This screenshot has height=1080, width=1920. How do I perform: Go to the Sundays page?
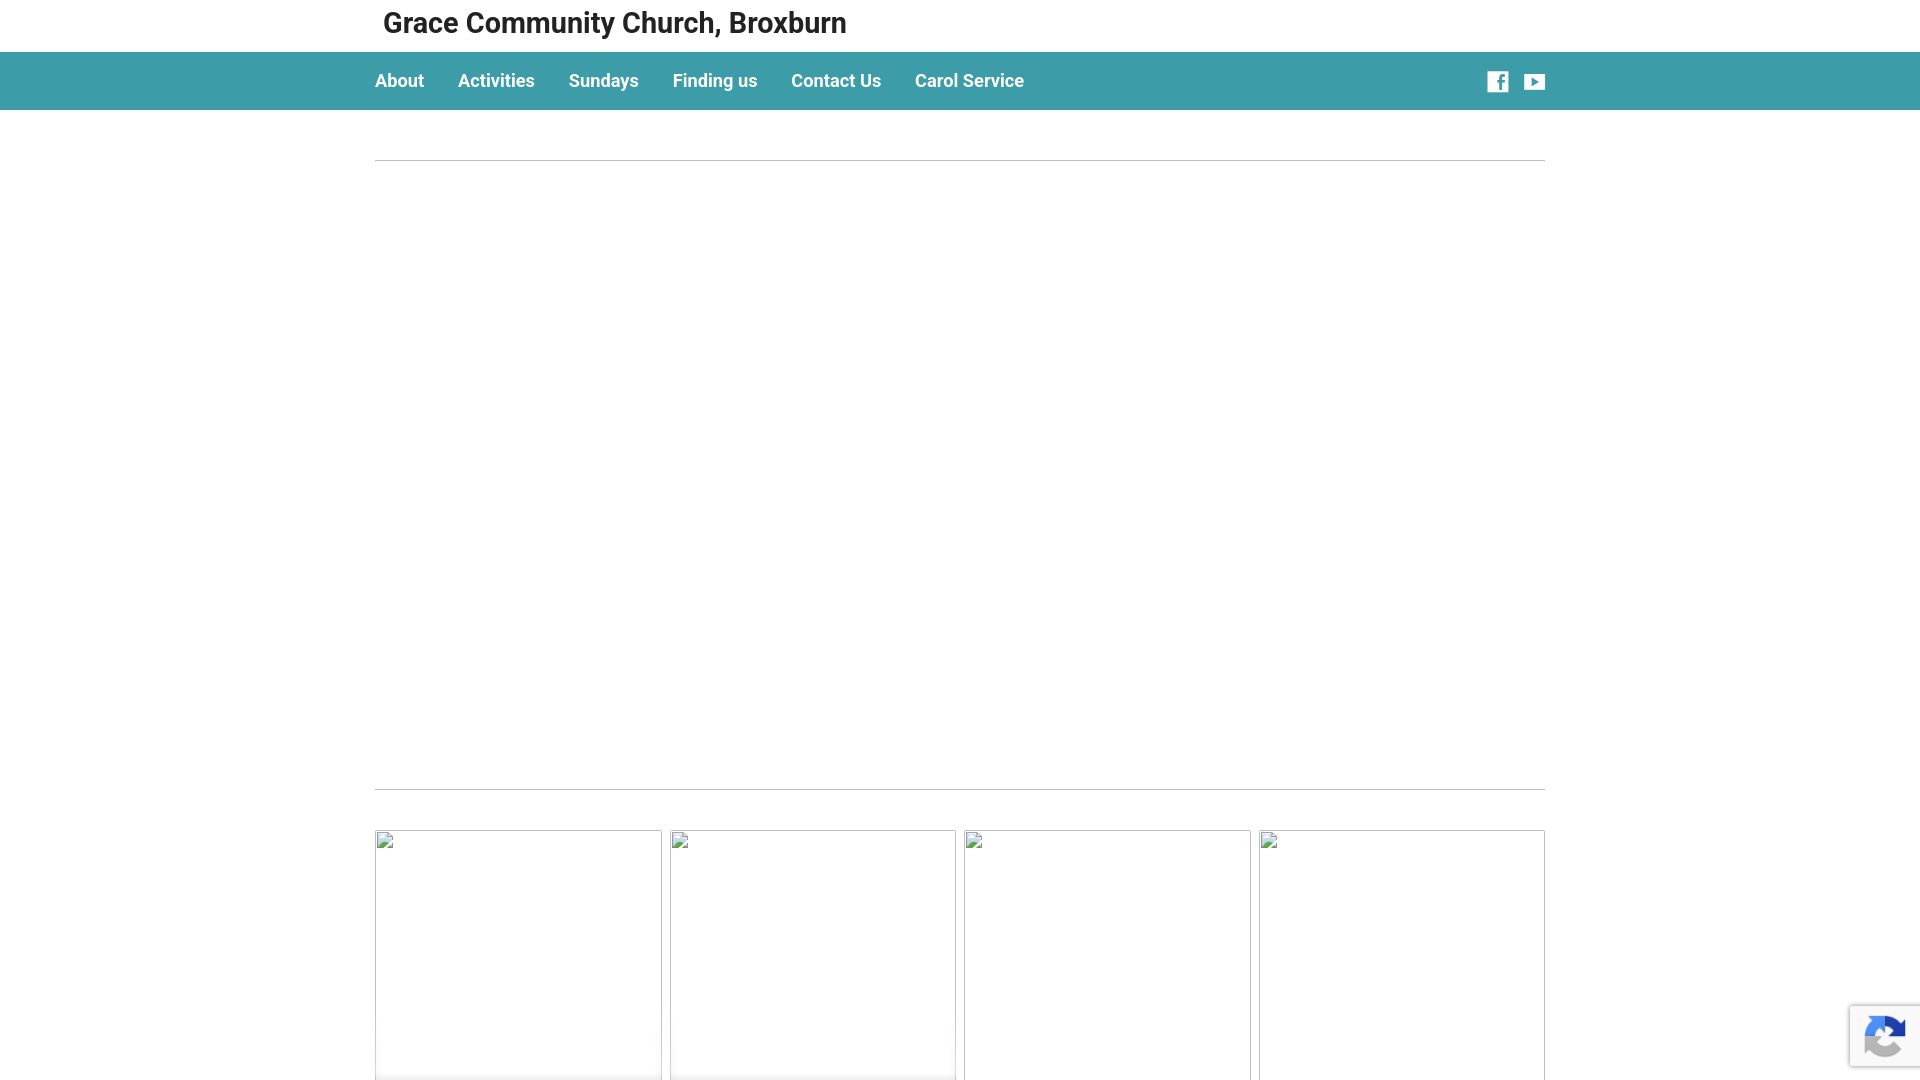pos(603,81)
